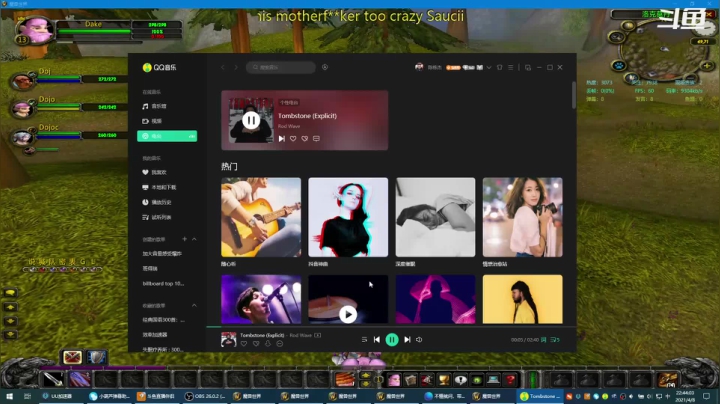Play previous track in player bar
The image size is (720, 404).
pyautogui.click(x=377, y=340)
